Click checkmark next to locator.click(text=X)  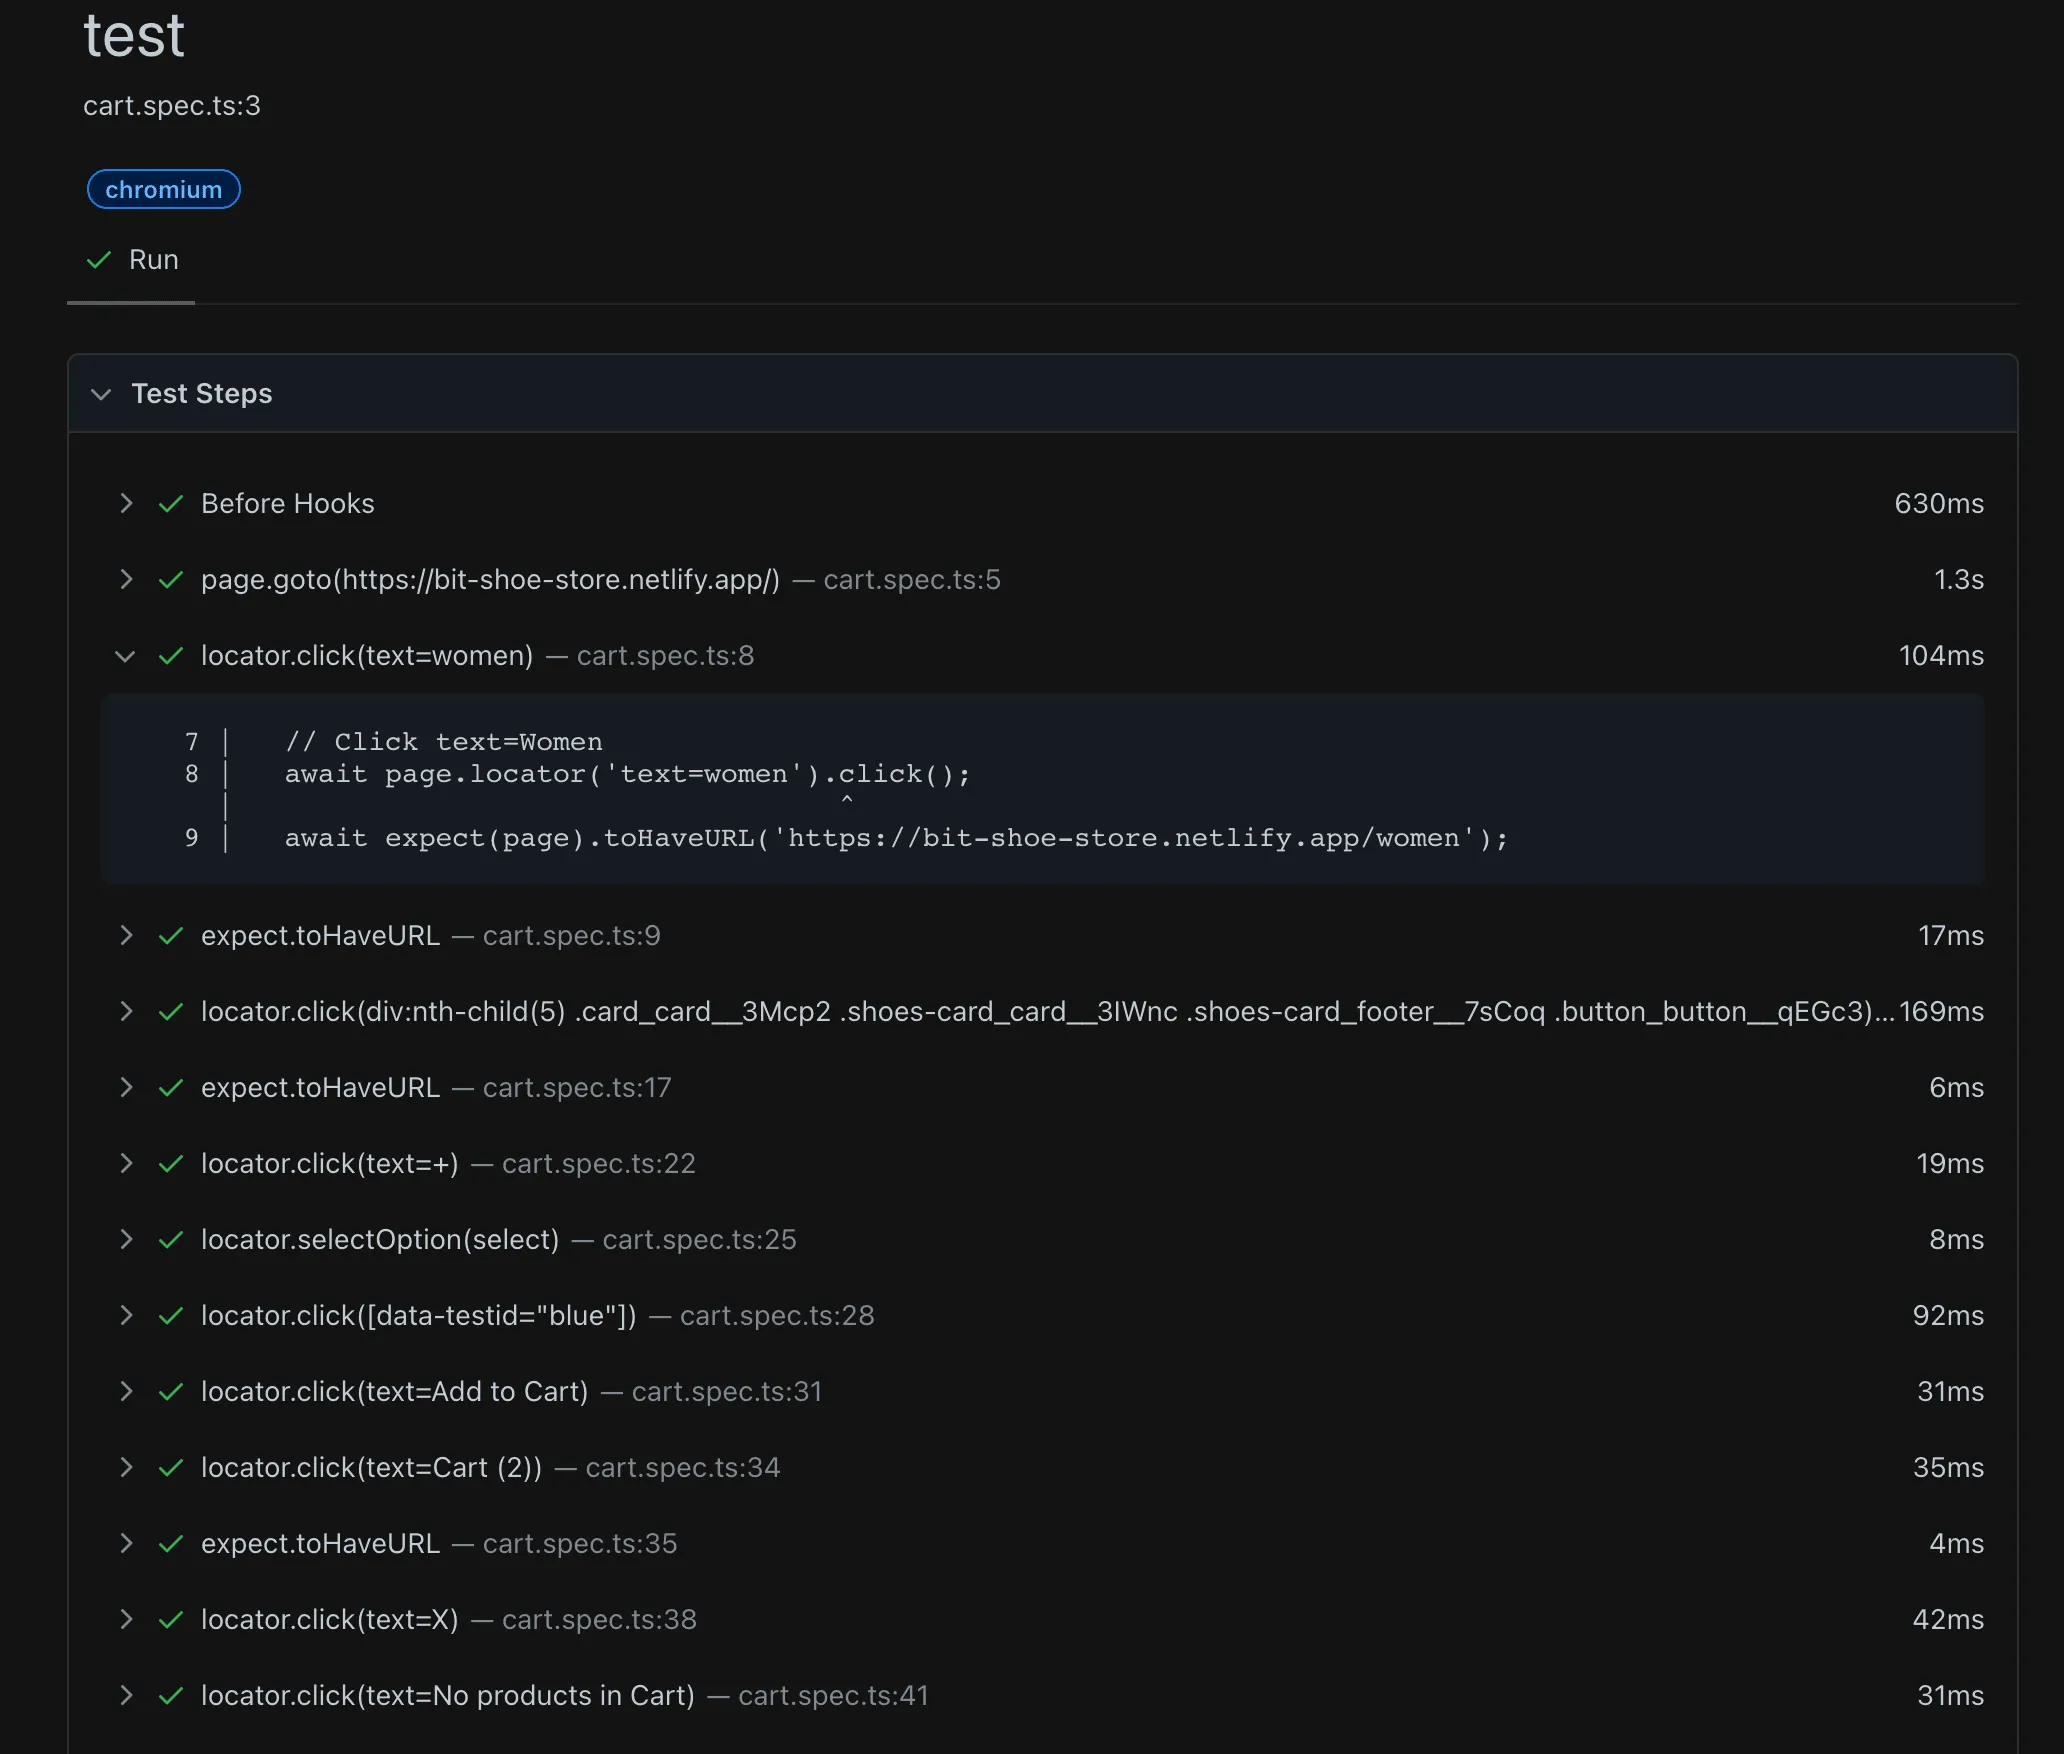point(171,1619)
